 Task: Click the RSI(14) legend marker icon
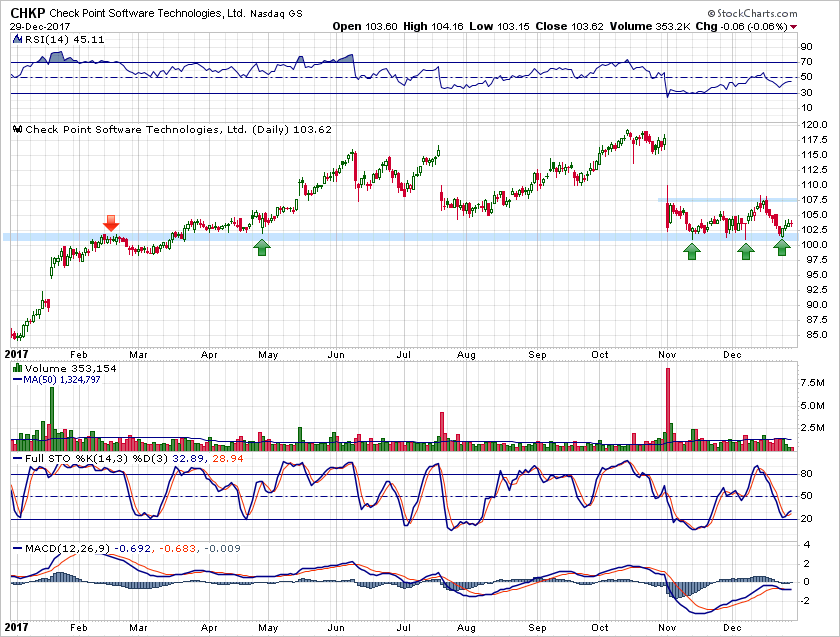point(15,41)
